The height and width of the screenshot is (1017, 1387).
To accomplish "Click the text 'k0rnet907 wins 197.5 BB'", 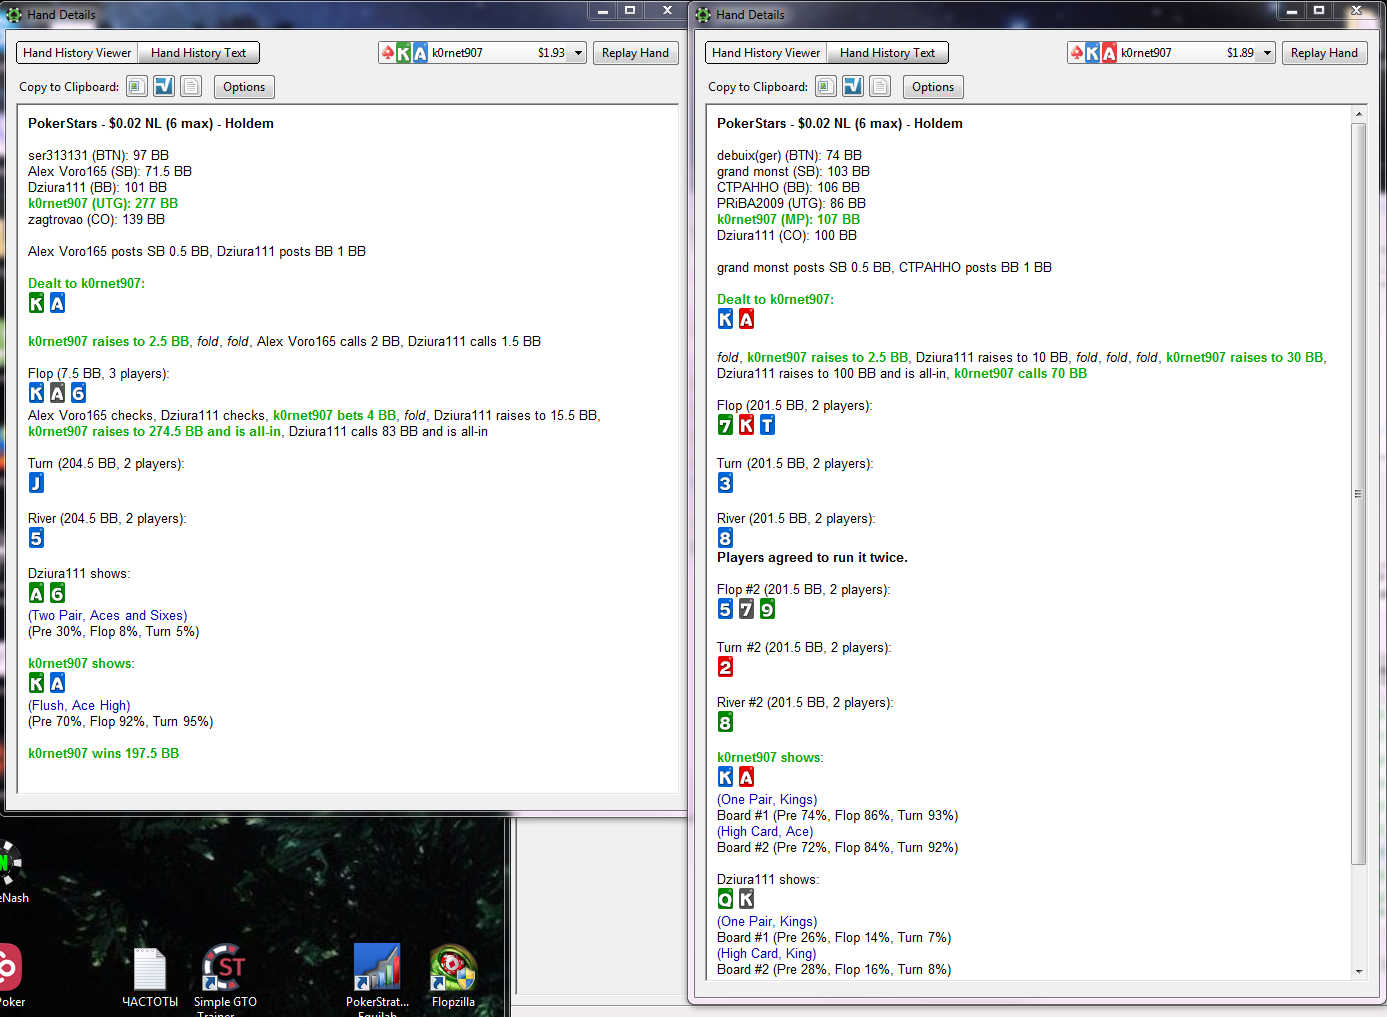I will [x=104, y=753].
